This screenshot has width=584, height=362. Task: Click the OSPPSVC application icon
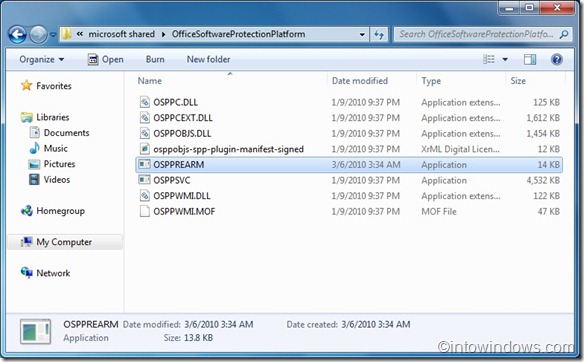pyautogui.click(x=144, y=180)
